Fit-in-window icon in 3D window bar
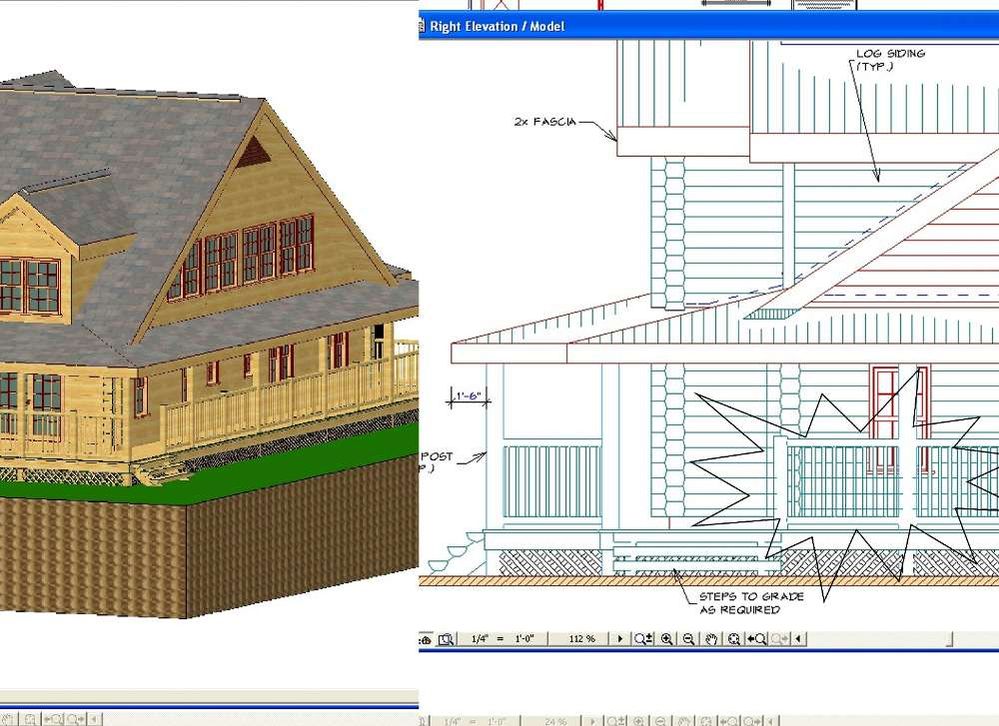The image size is (999, 726). [29, 720]
